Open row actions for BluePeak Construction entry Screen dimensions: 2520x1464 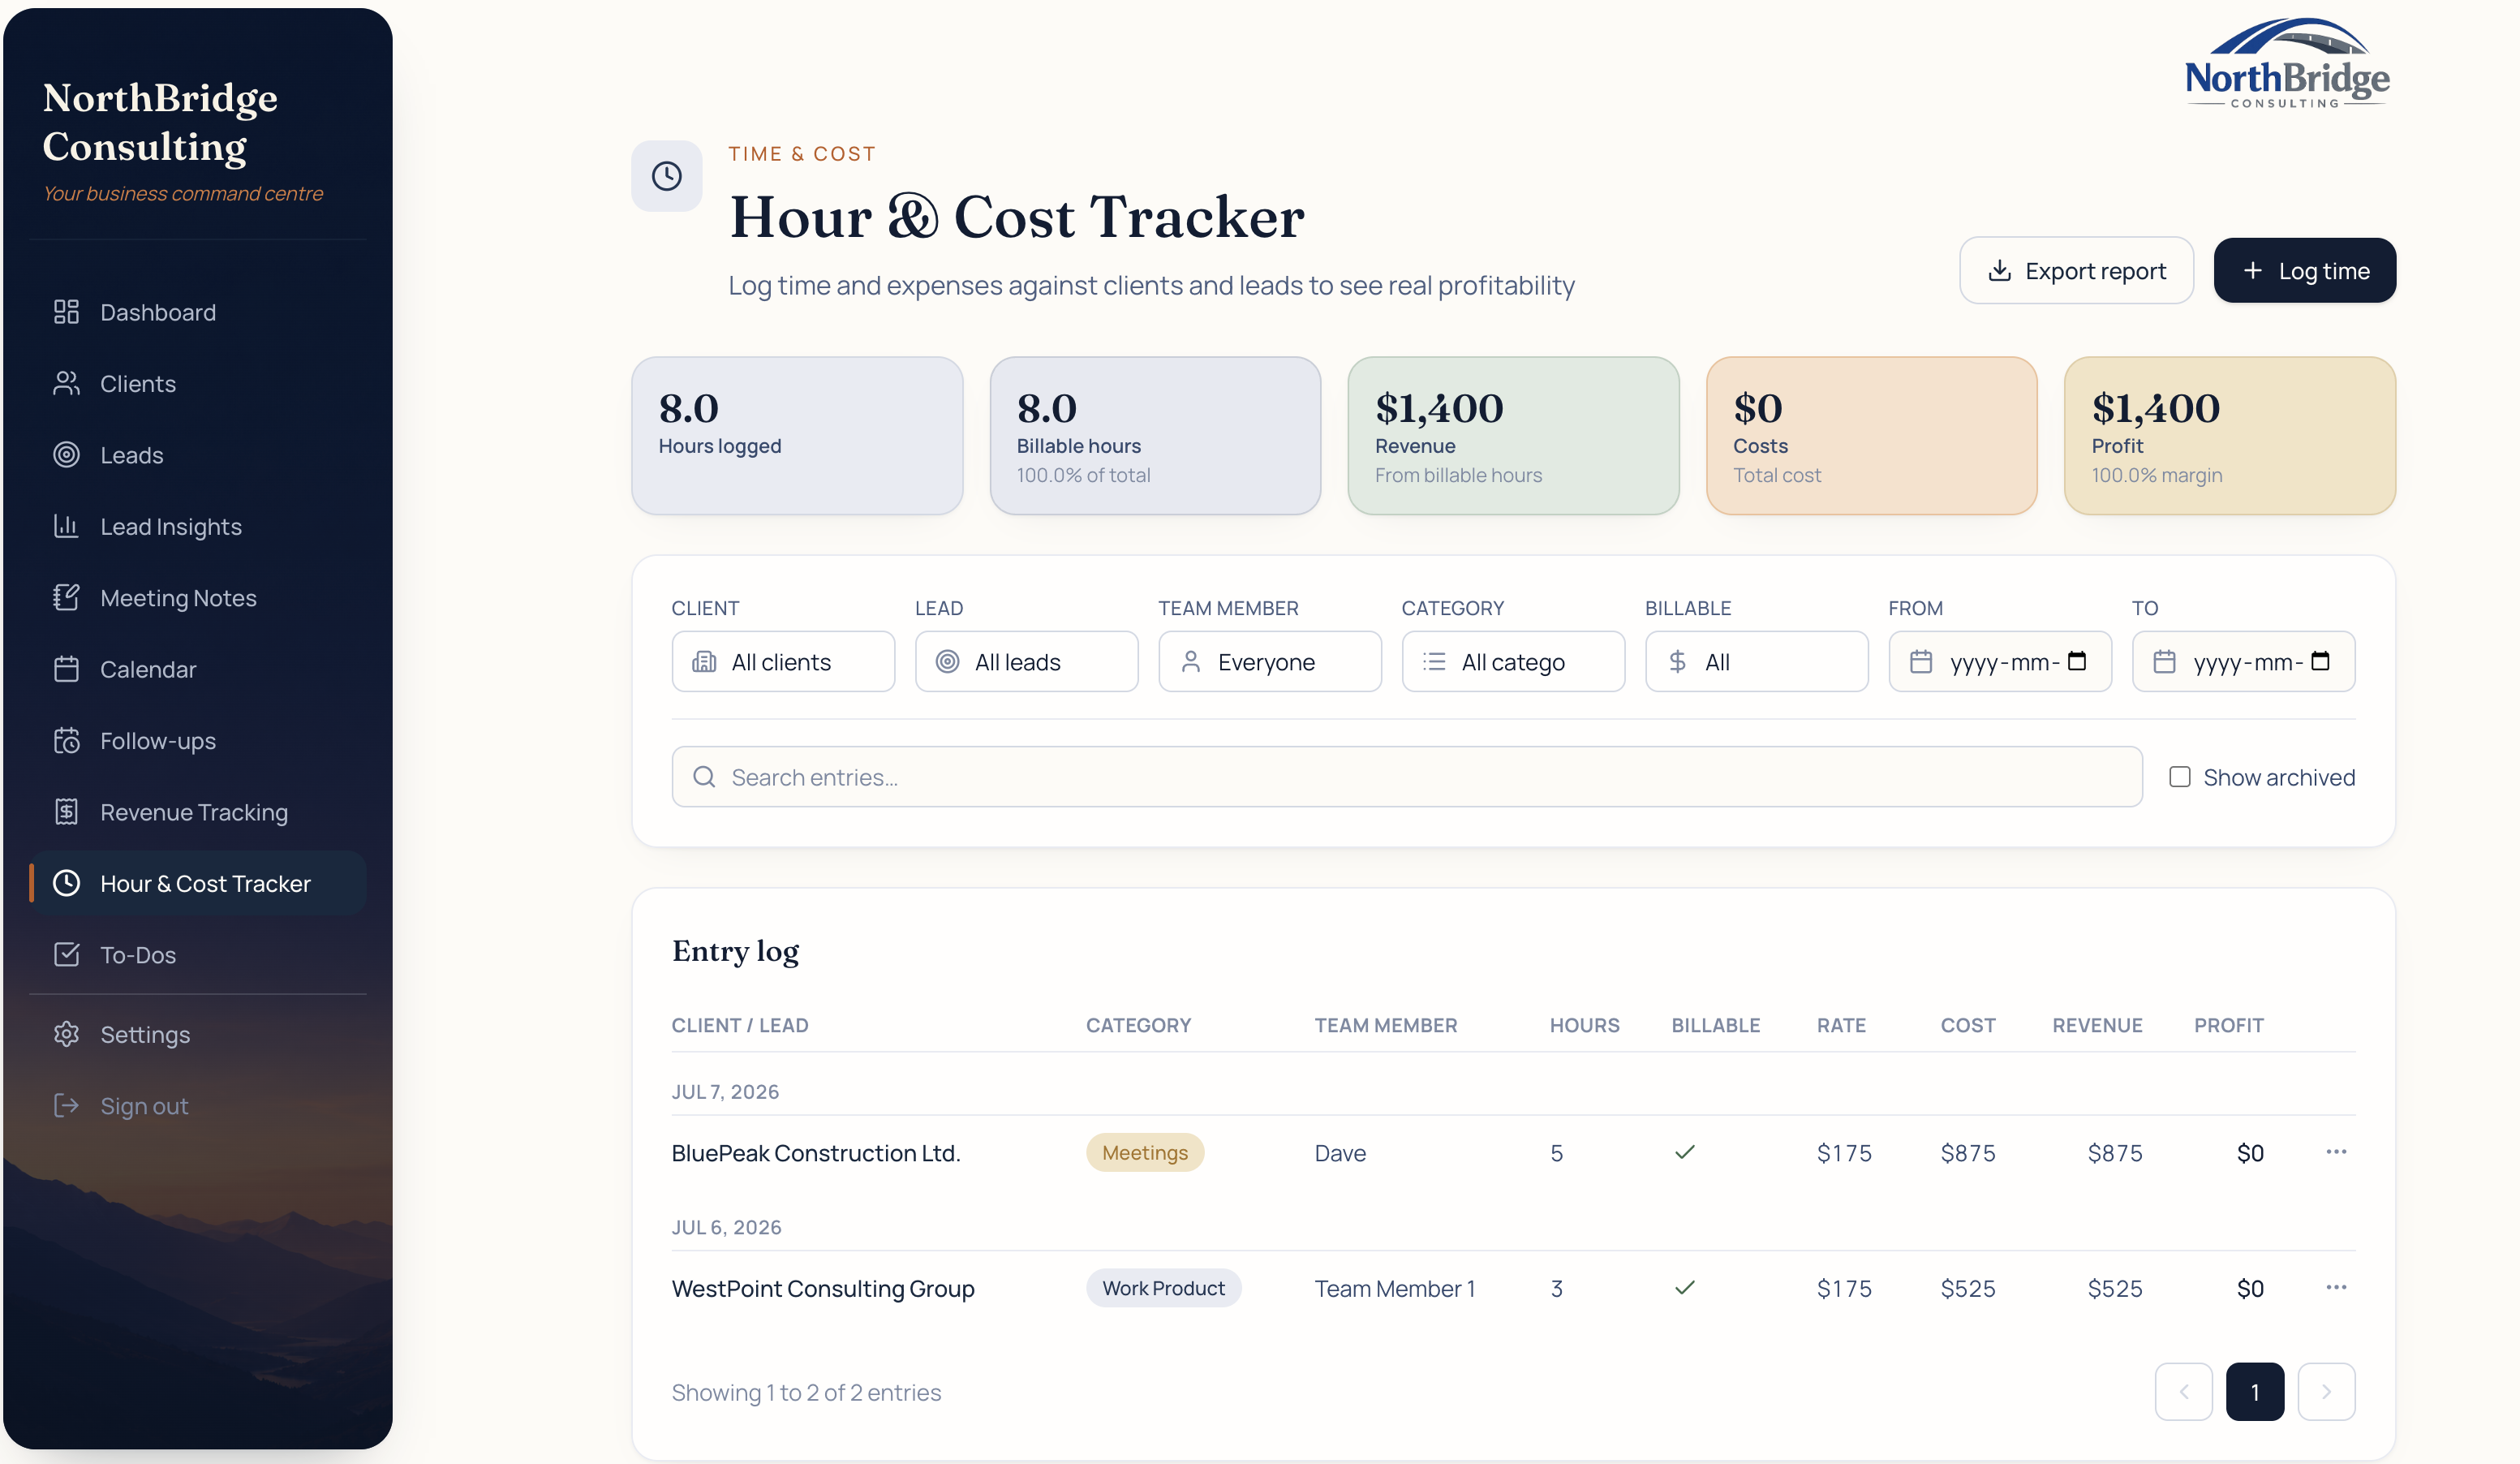pos(2336,1152)
